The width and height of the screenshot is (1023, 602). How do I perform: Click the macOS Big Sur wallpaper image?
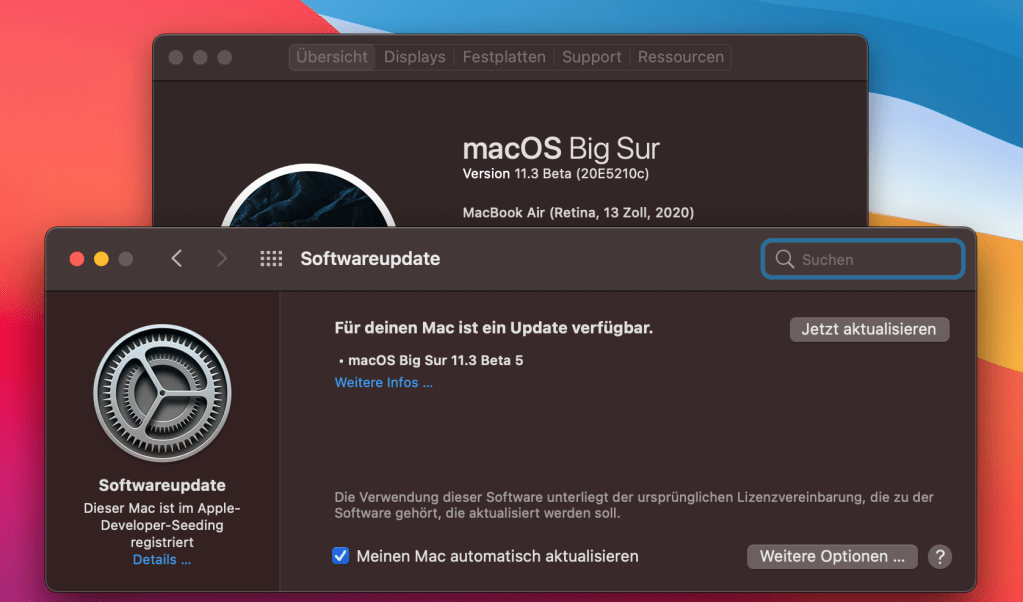308,202
